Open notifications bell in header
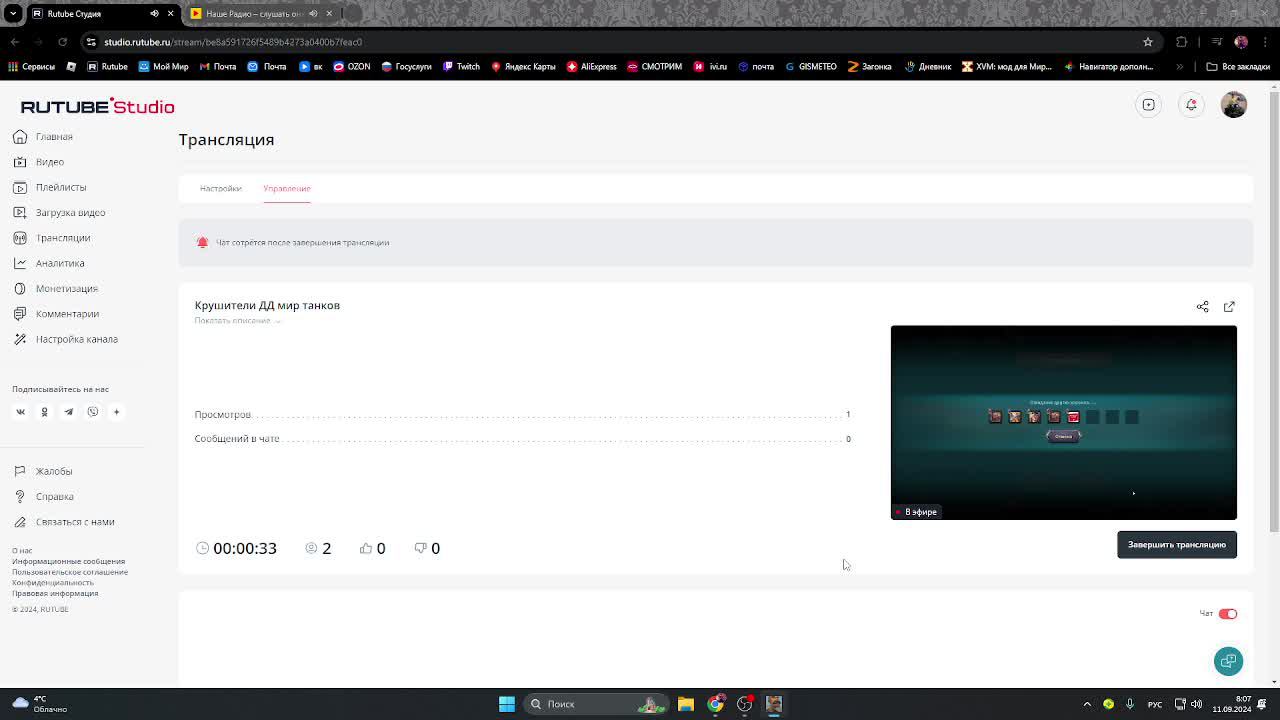This screenshot has width=1280, height=720. point(1191,105)
